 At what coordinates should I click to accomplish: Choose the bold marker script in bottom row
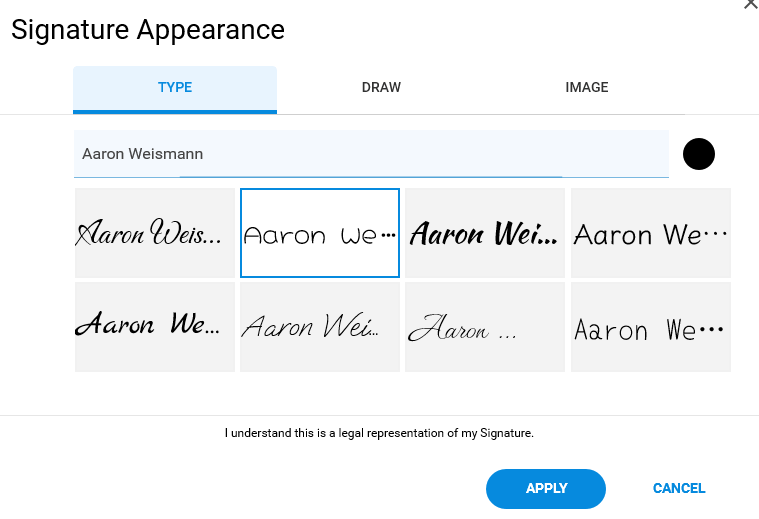pyautogui.click(x=155, y=327)
